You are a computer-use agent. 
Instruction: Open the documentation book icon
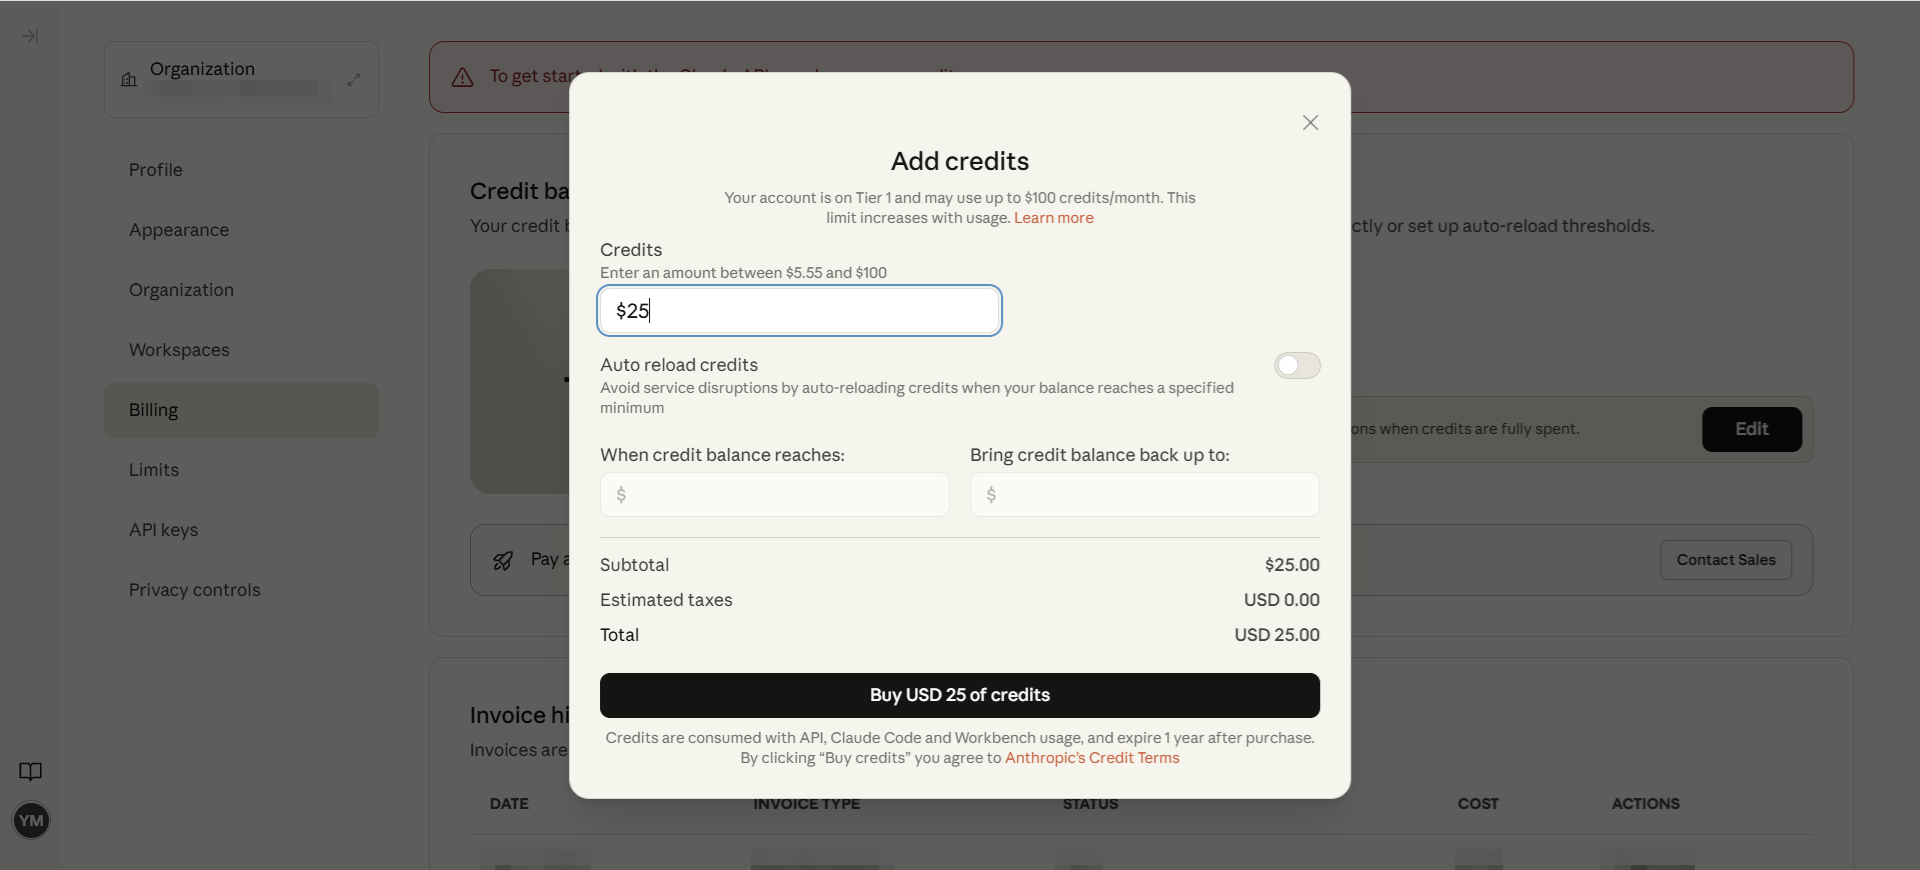(31, 772)
